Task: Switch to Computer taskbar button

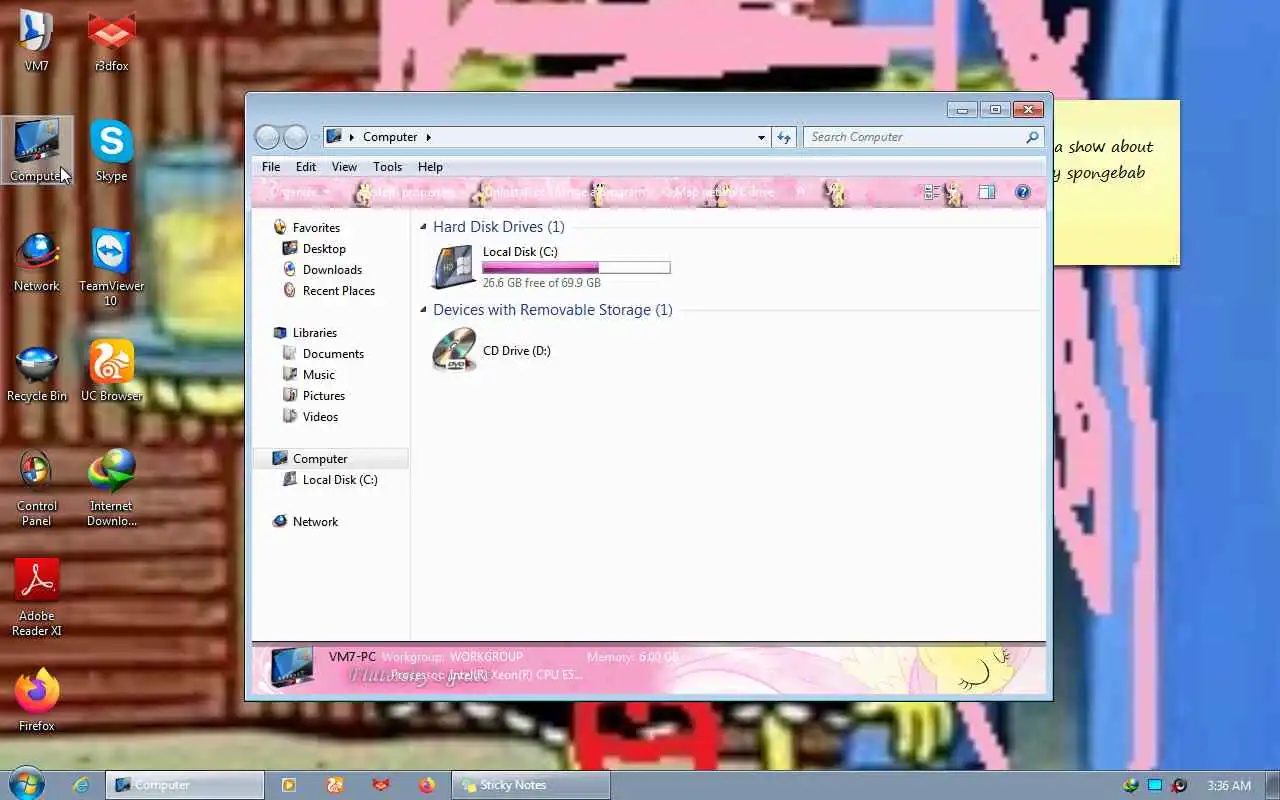Action: tap(185, 785)
